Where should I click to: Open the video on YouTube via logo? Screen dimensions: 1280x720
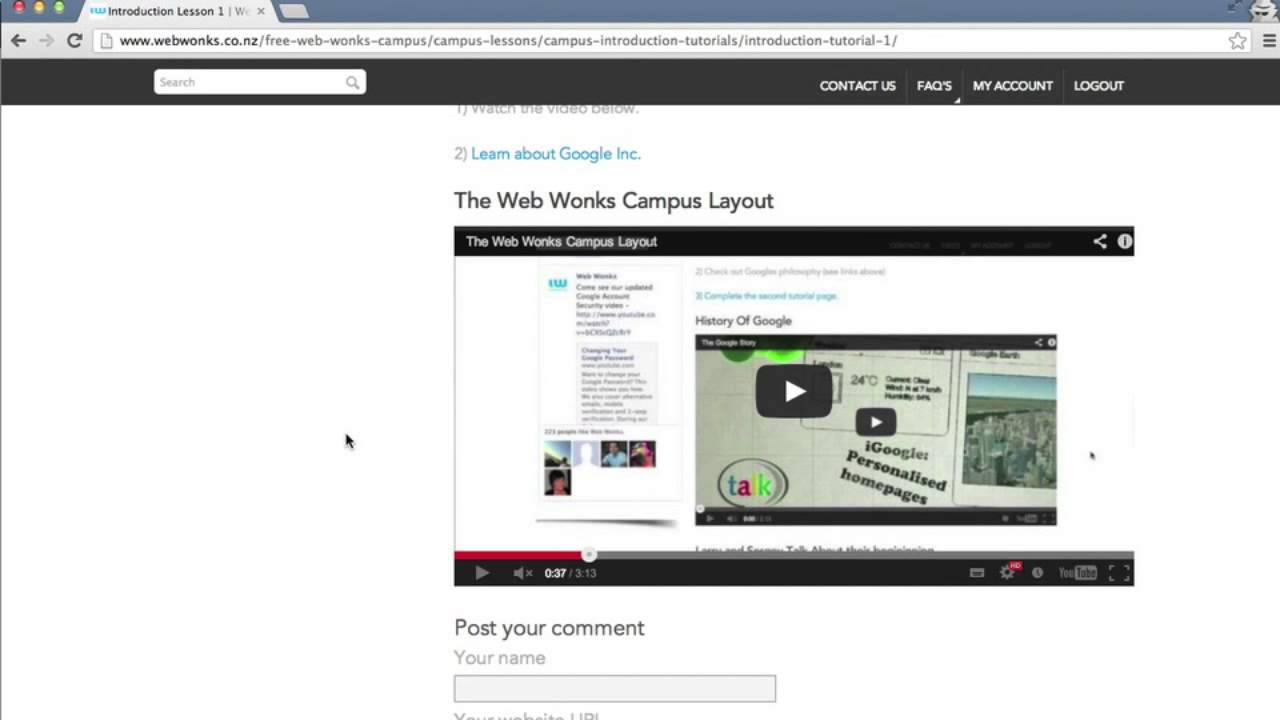point(1078,573)
